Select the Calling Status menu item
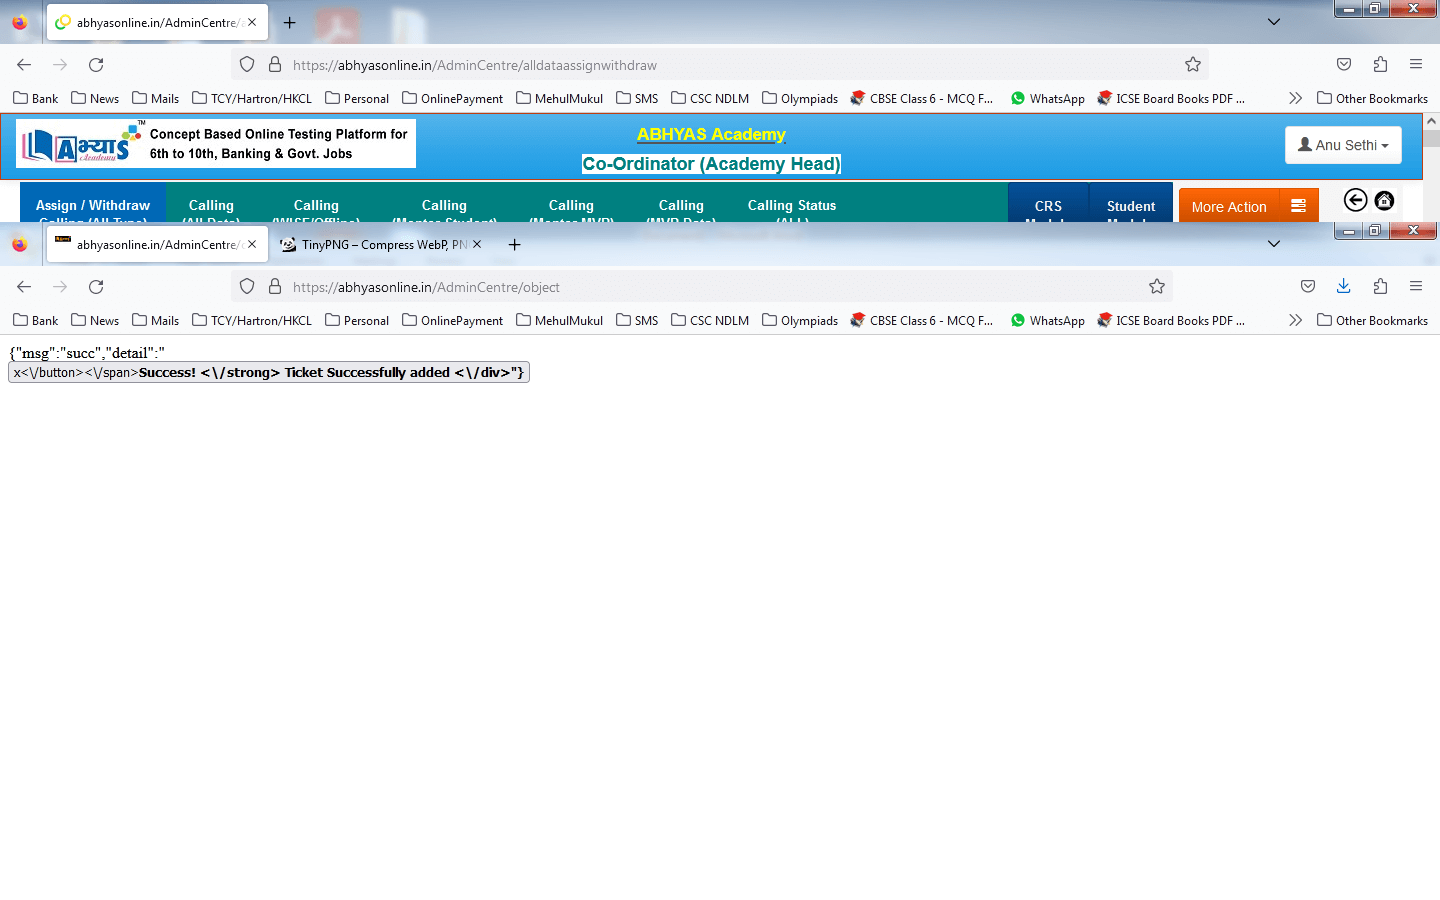This screenshot has width=1440, height=900. 791,206
